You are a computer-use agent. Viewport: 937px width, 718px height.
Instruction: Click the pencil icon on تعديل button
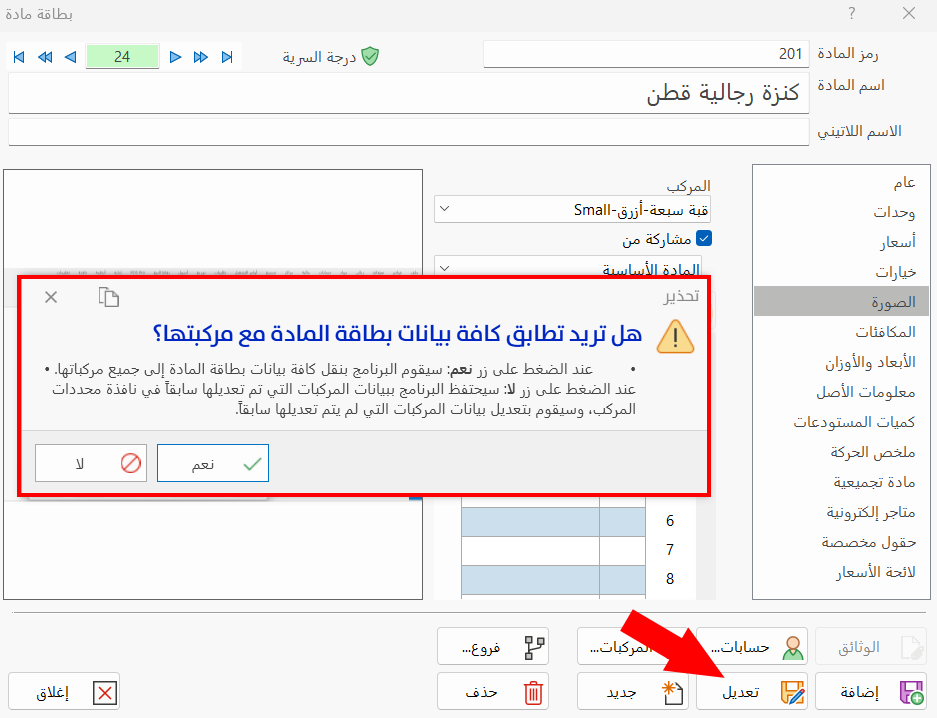pyautogui.click(x=793, y=693)
